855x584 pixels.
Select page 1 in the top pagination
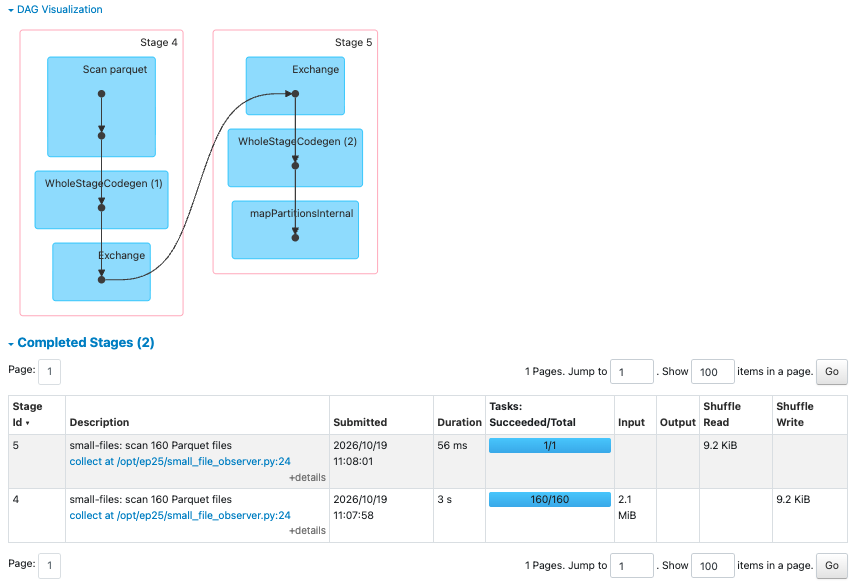tap(50, 372)
